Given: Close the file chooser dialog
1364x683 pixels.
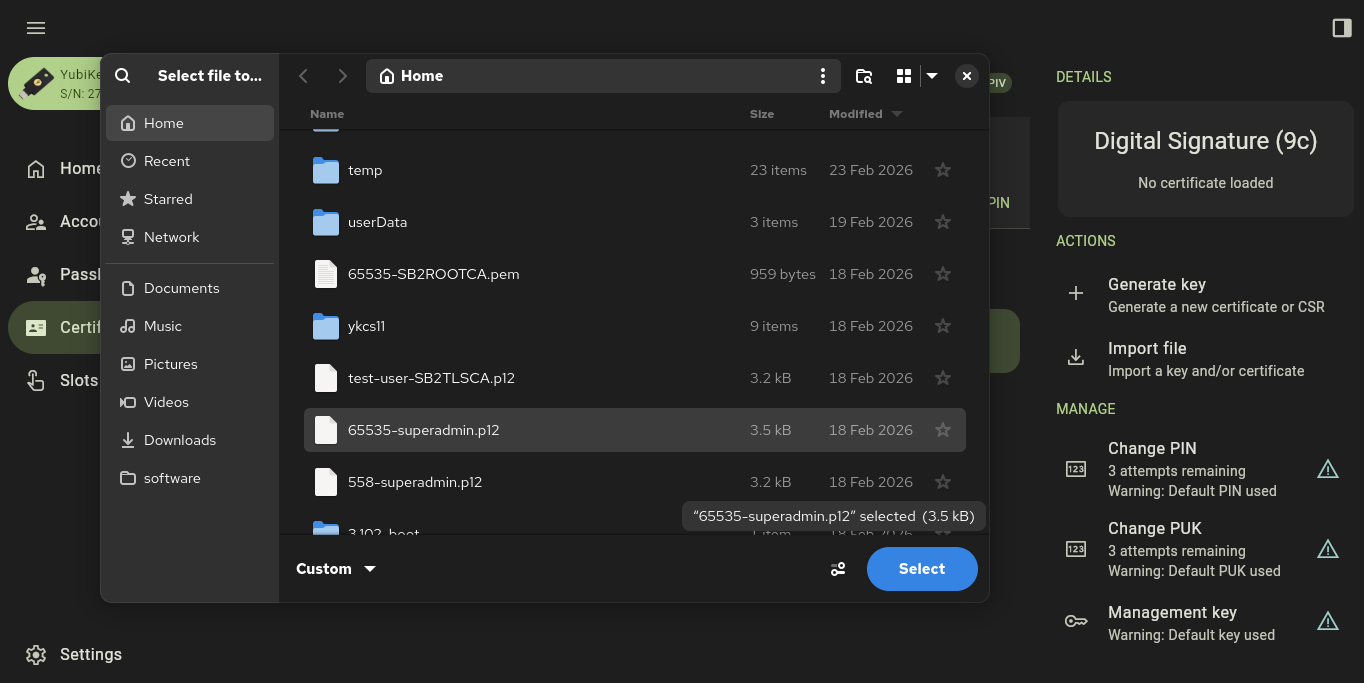Looking at the screenshot, I should (x=966, y=76).
